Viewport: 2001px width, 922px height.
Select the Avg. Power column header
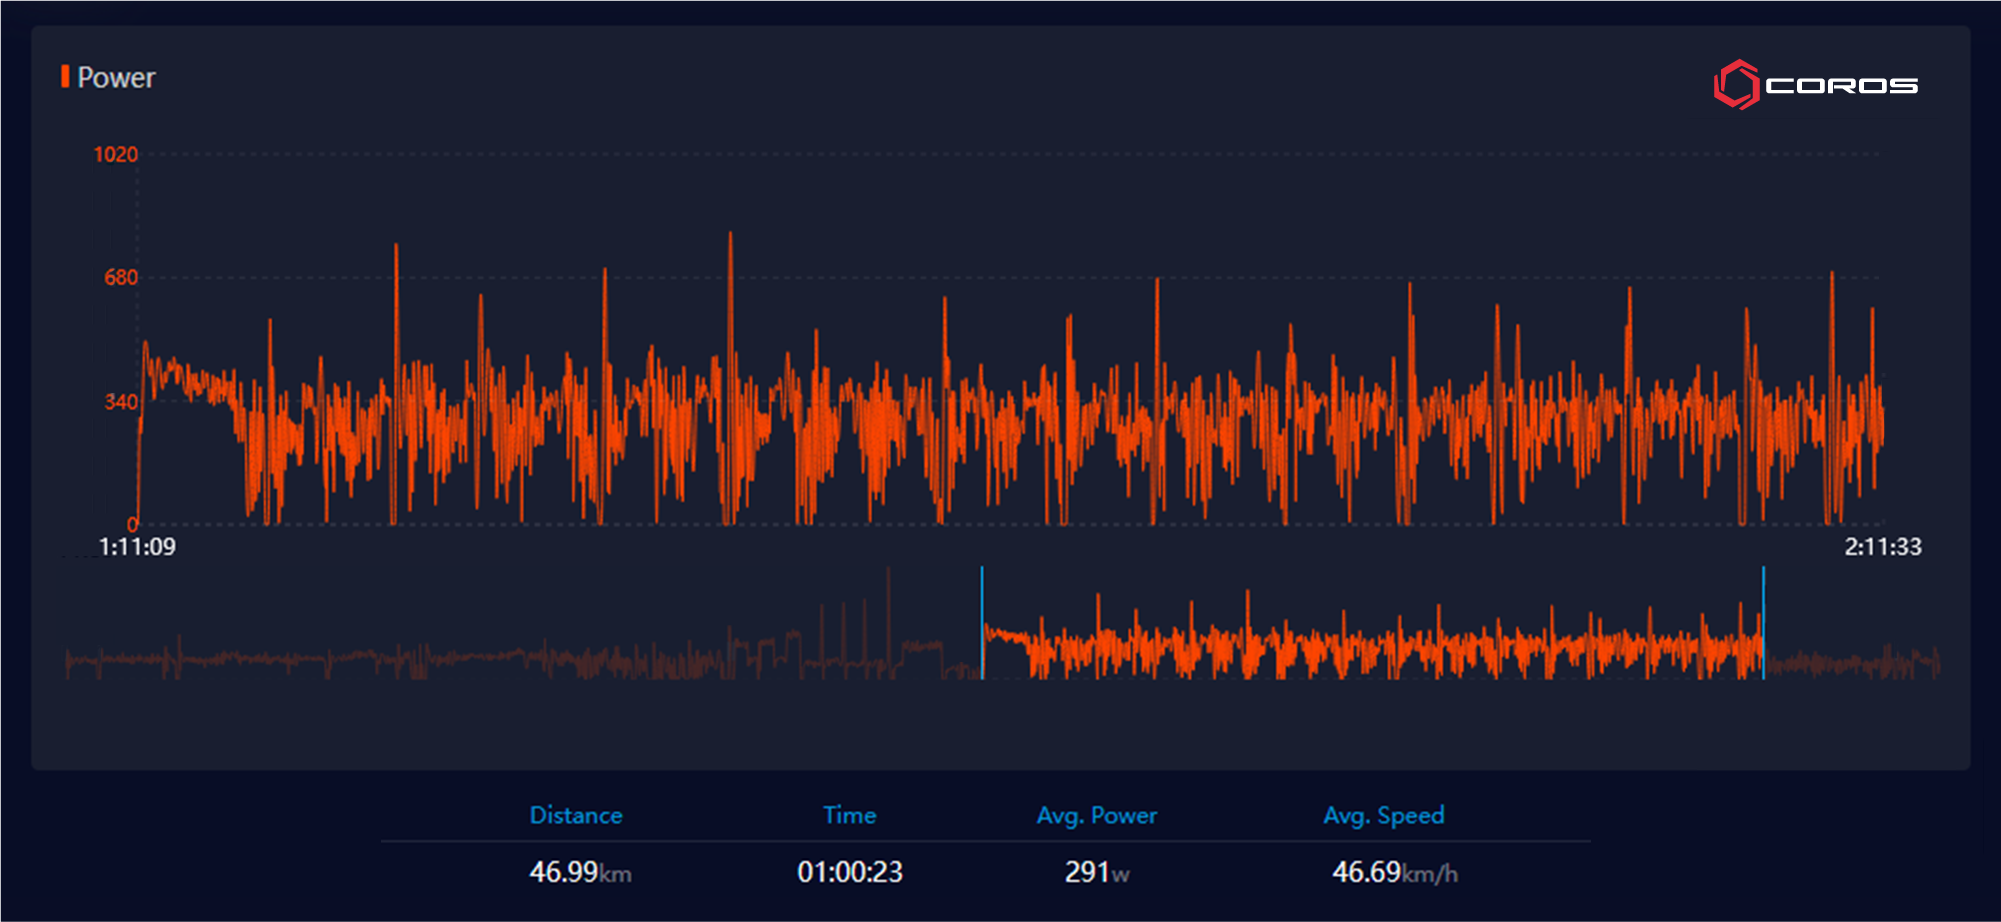pyautogui.click(x=1096, y=816)
